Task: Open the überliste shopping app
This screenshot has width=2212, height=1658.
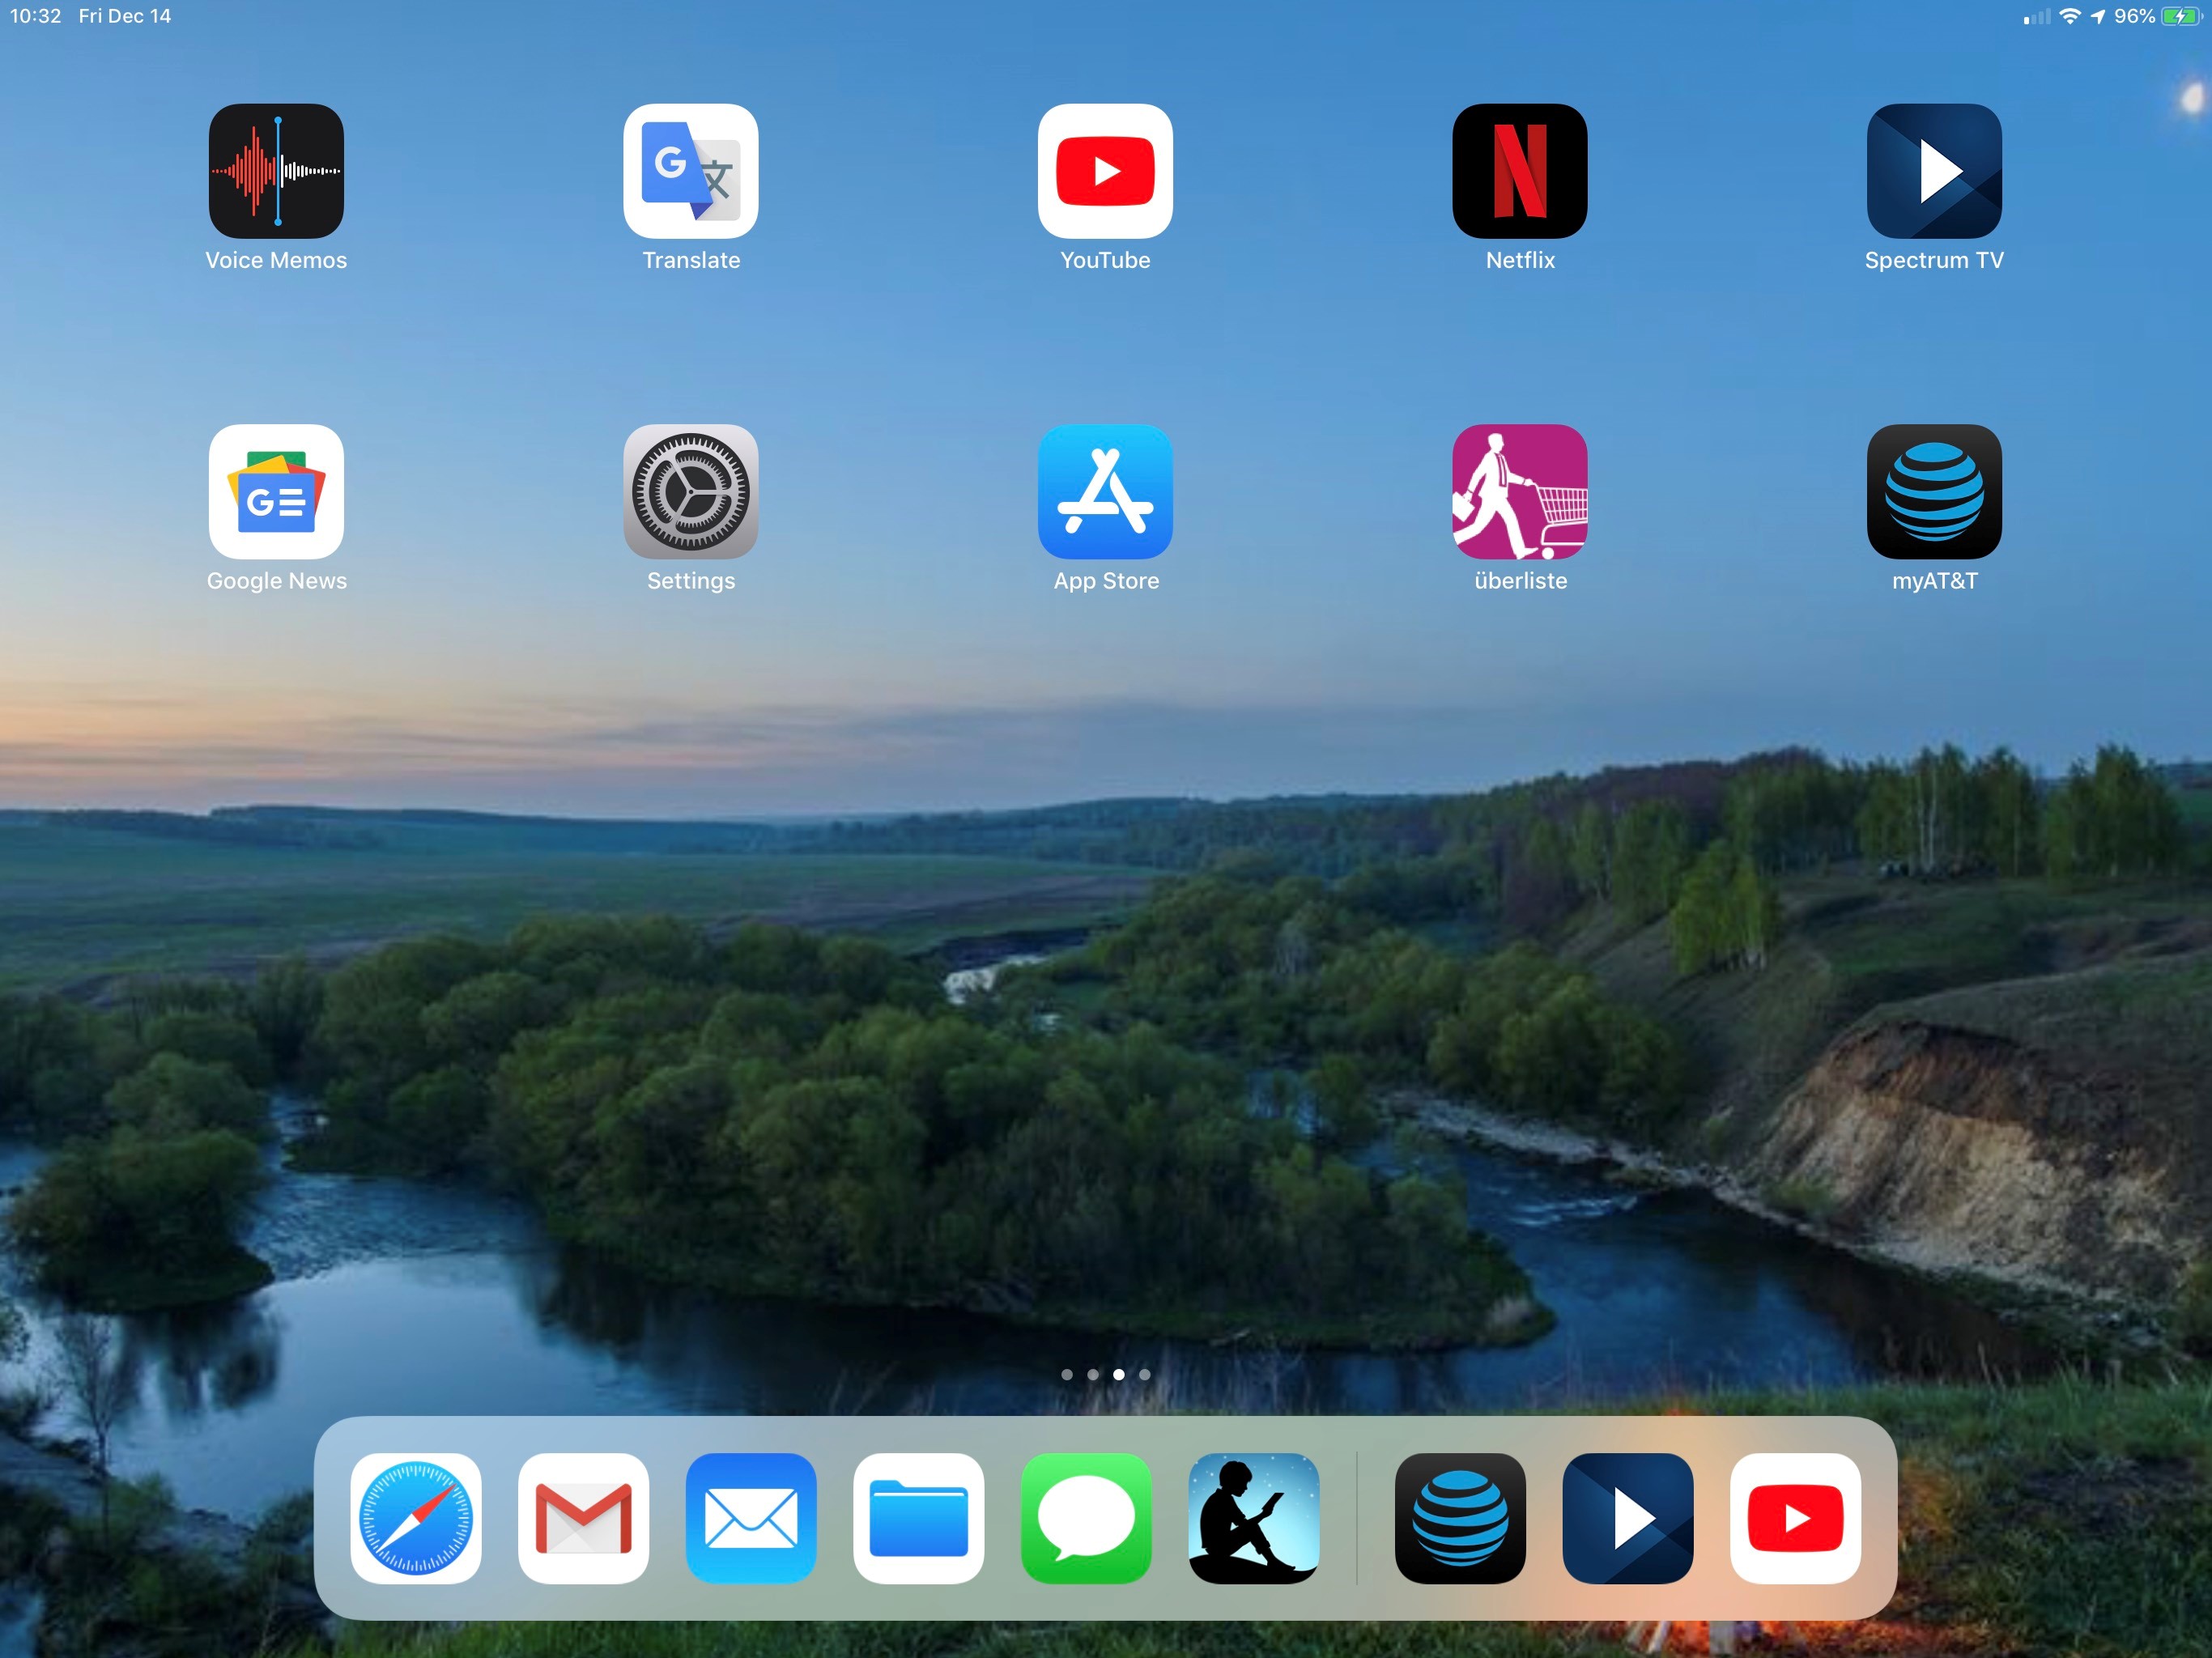Action: point(1520,492)
